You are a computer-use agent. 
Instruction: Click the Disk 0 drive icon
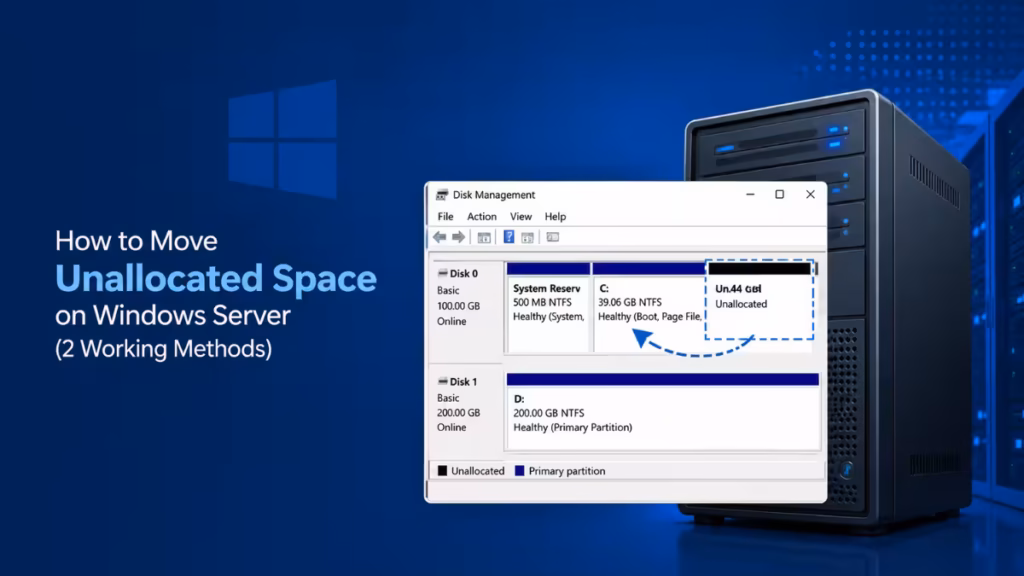(x=442, y=273)
